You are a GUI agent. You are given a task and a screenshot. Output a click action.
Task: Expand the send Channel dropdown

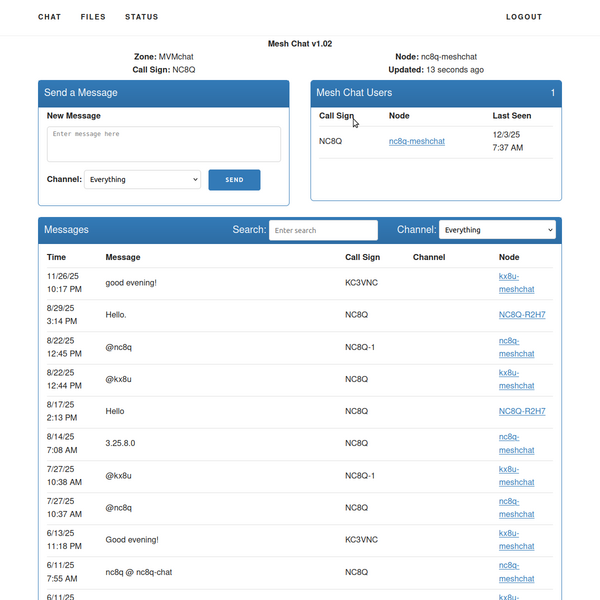click(x=142, y=180)
